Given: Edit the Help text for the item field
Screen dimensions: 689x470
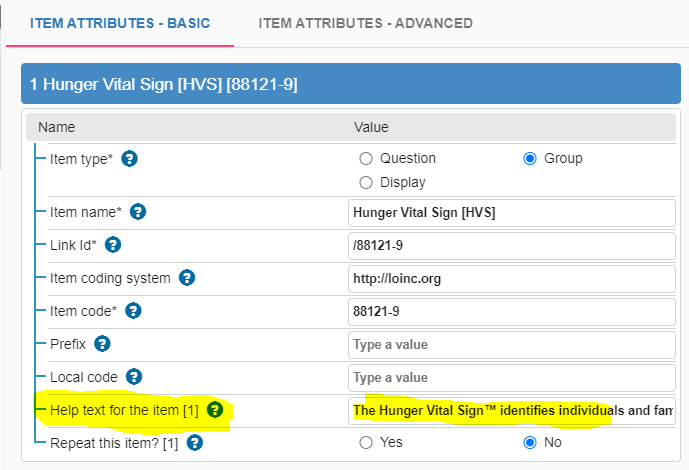Looking at the screenshot, I should 512,411.
